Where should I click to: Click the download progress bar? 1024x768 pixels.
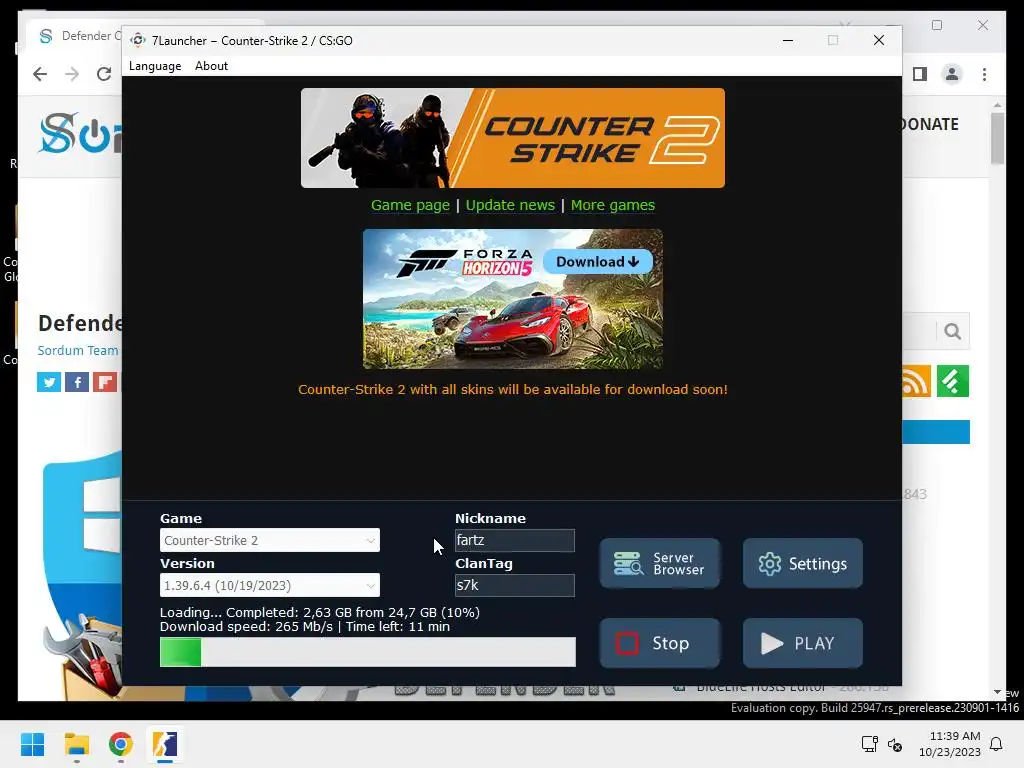click(368, 652)
